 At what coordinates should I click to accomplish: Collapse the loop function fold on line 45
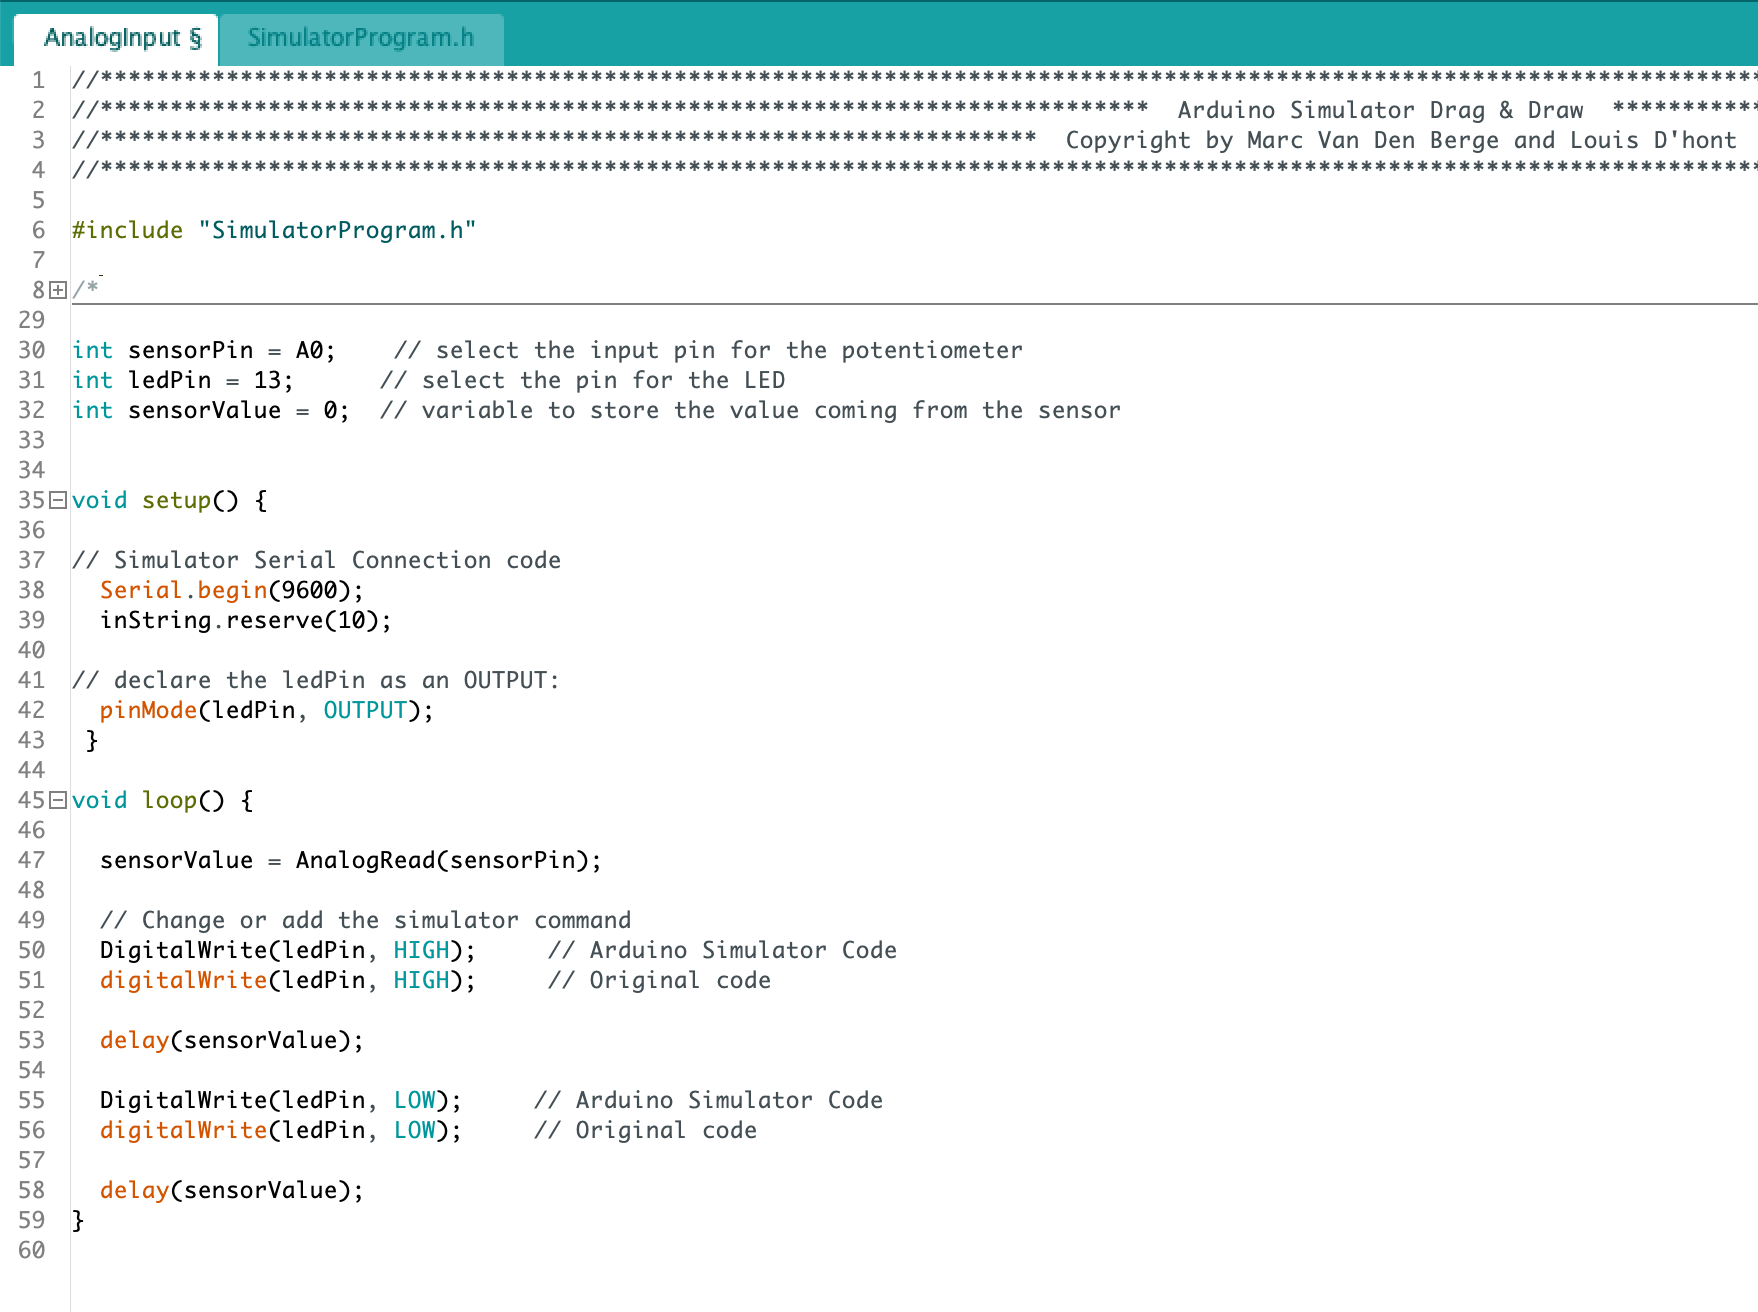point(59,800)
